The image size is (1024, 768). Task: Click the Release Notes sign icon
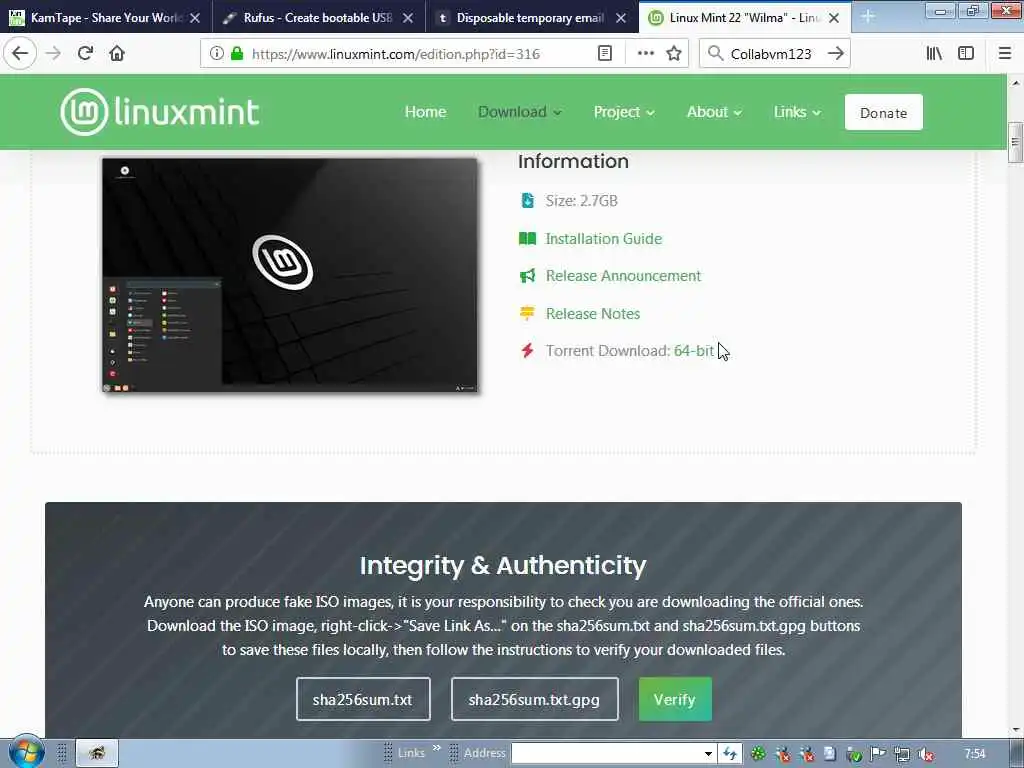click(x=527, y=313)
